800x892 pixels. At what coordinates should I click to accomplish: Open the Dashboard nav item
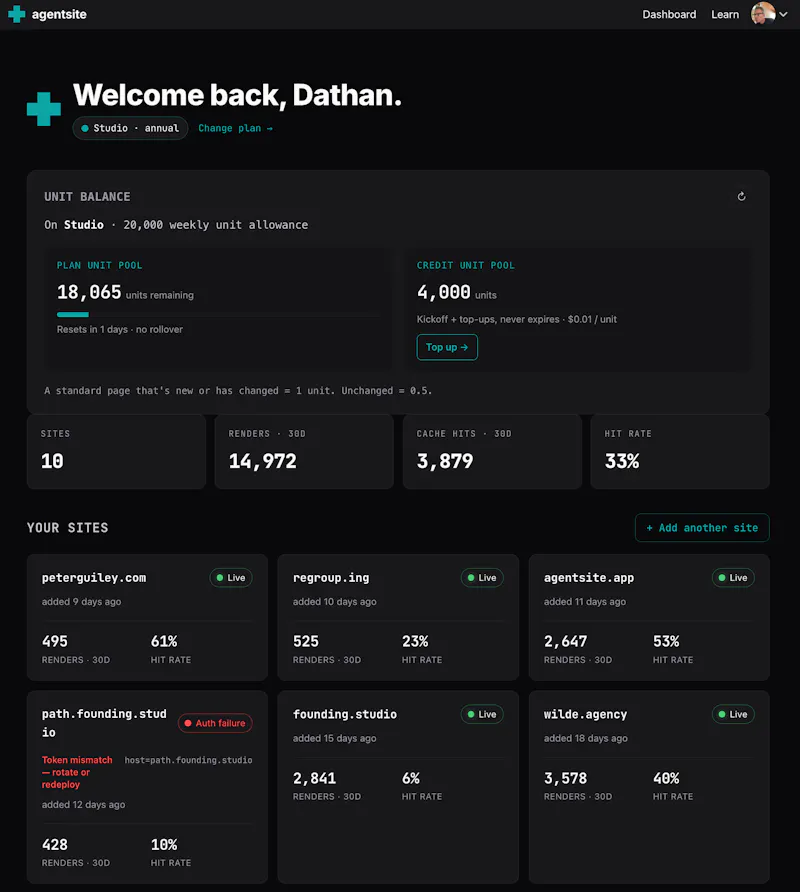point(669,14)
